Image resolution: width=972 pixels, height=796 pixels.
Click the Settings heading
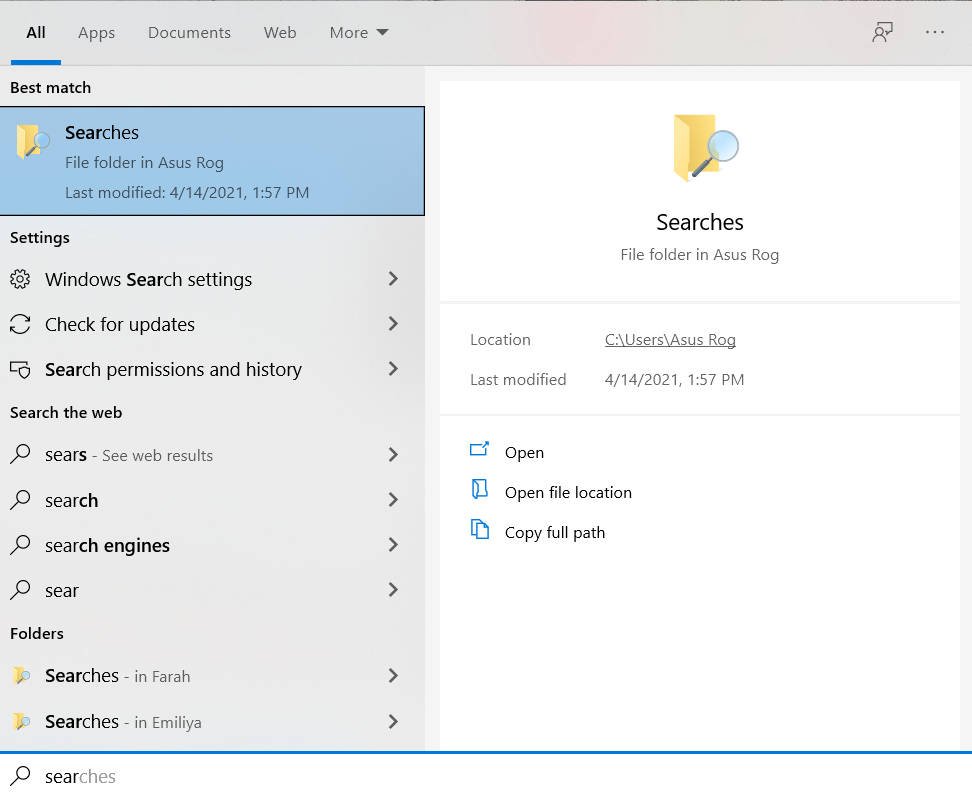[40, 237]
